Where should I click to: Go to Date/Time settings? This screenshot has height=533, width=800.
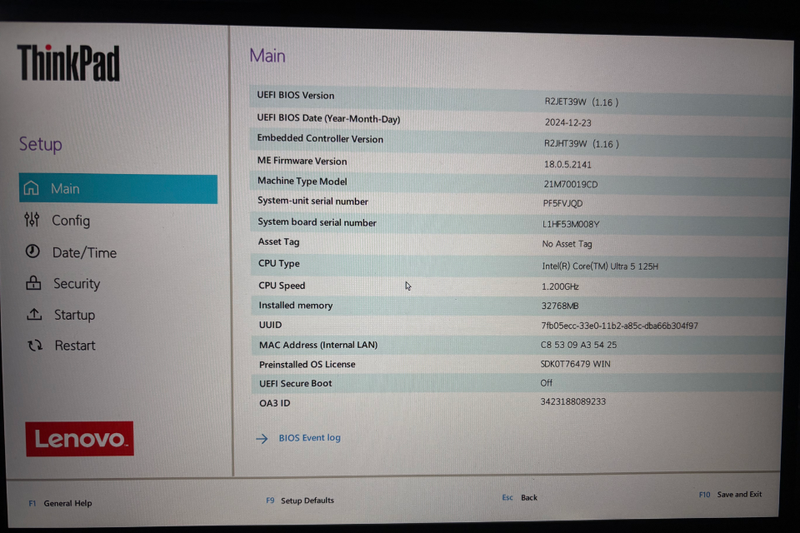pyautogui.click(x=84, y=252)
